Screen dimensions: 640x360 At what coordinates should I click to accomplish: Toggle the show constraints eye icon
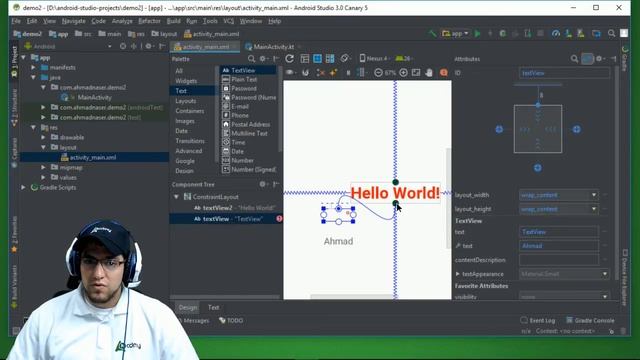(290, 73)
